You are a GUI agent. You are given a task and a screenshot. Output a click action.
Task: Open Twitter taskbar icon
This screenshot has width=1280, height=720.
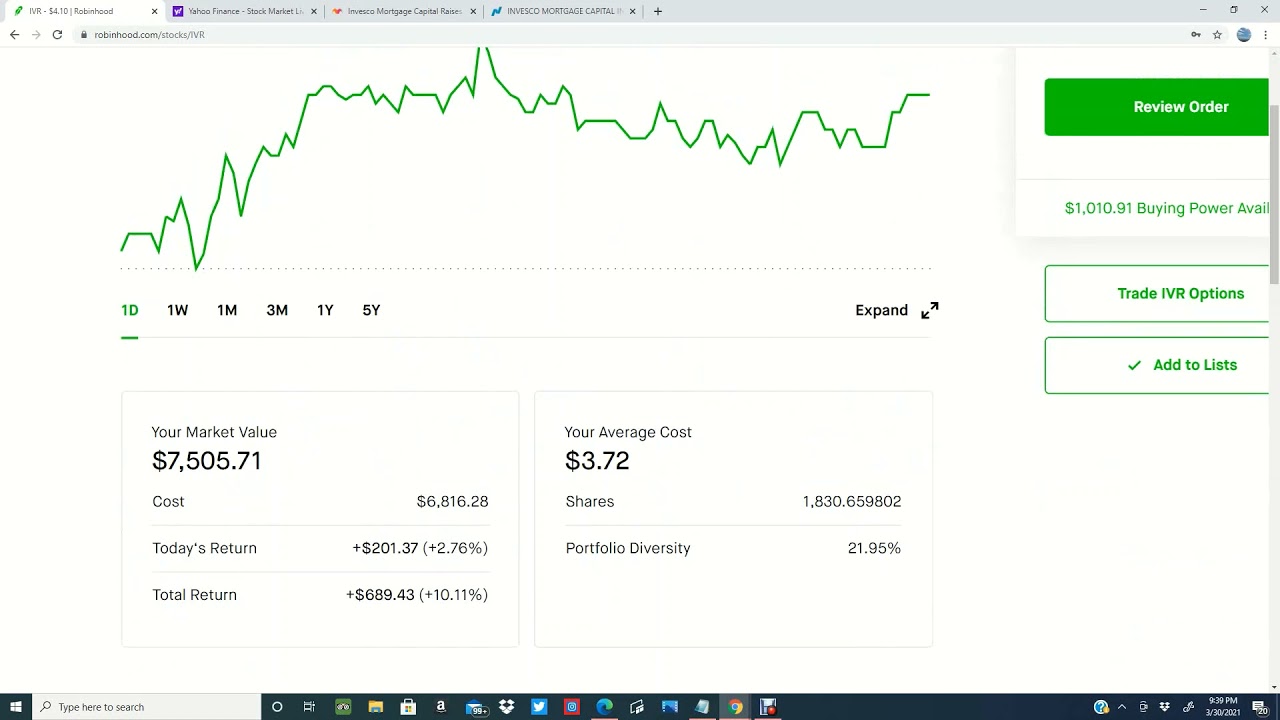point(539,707)
